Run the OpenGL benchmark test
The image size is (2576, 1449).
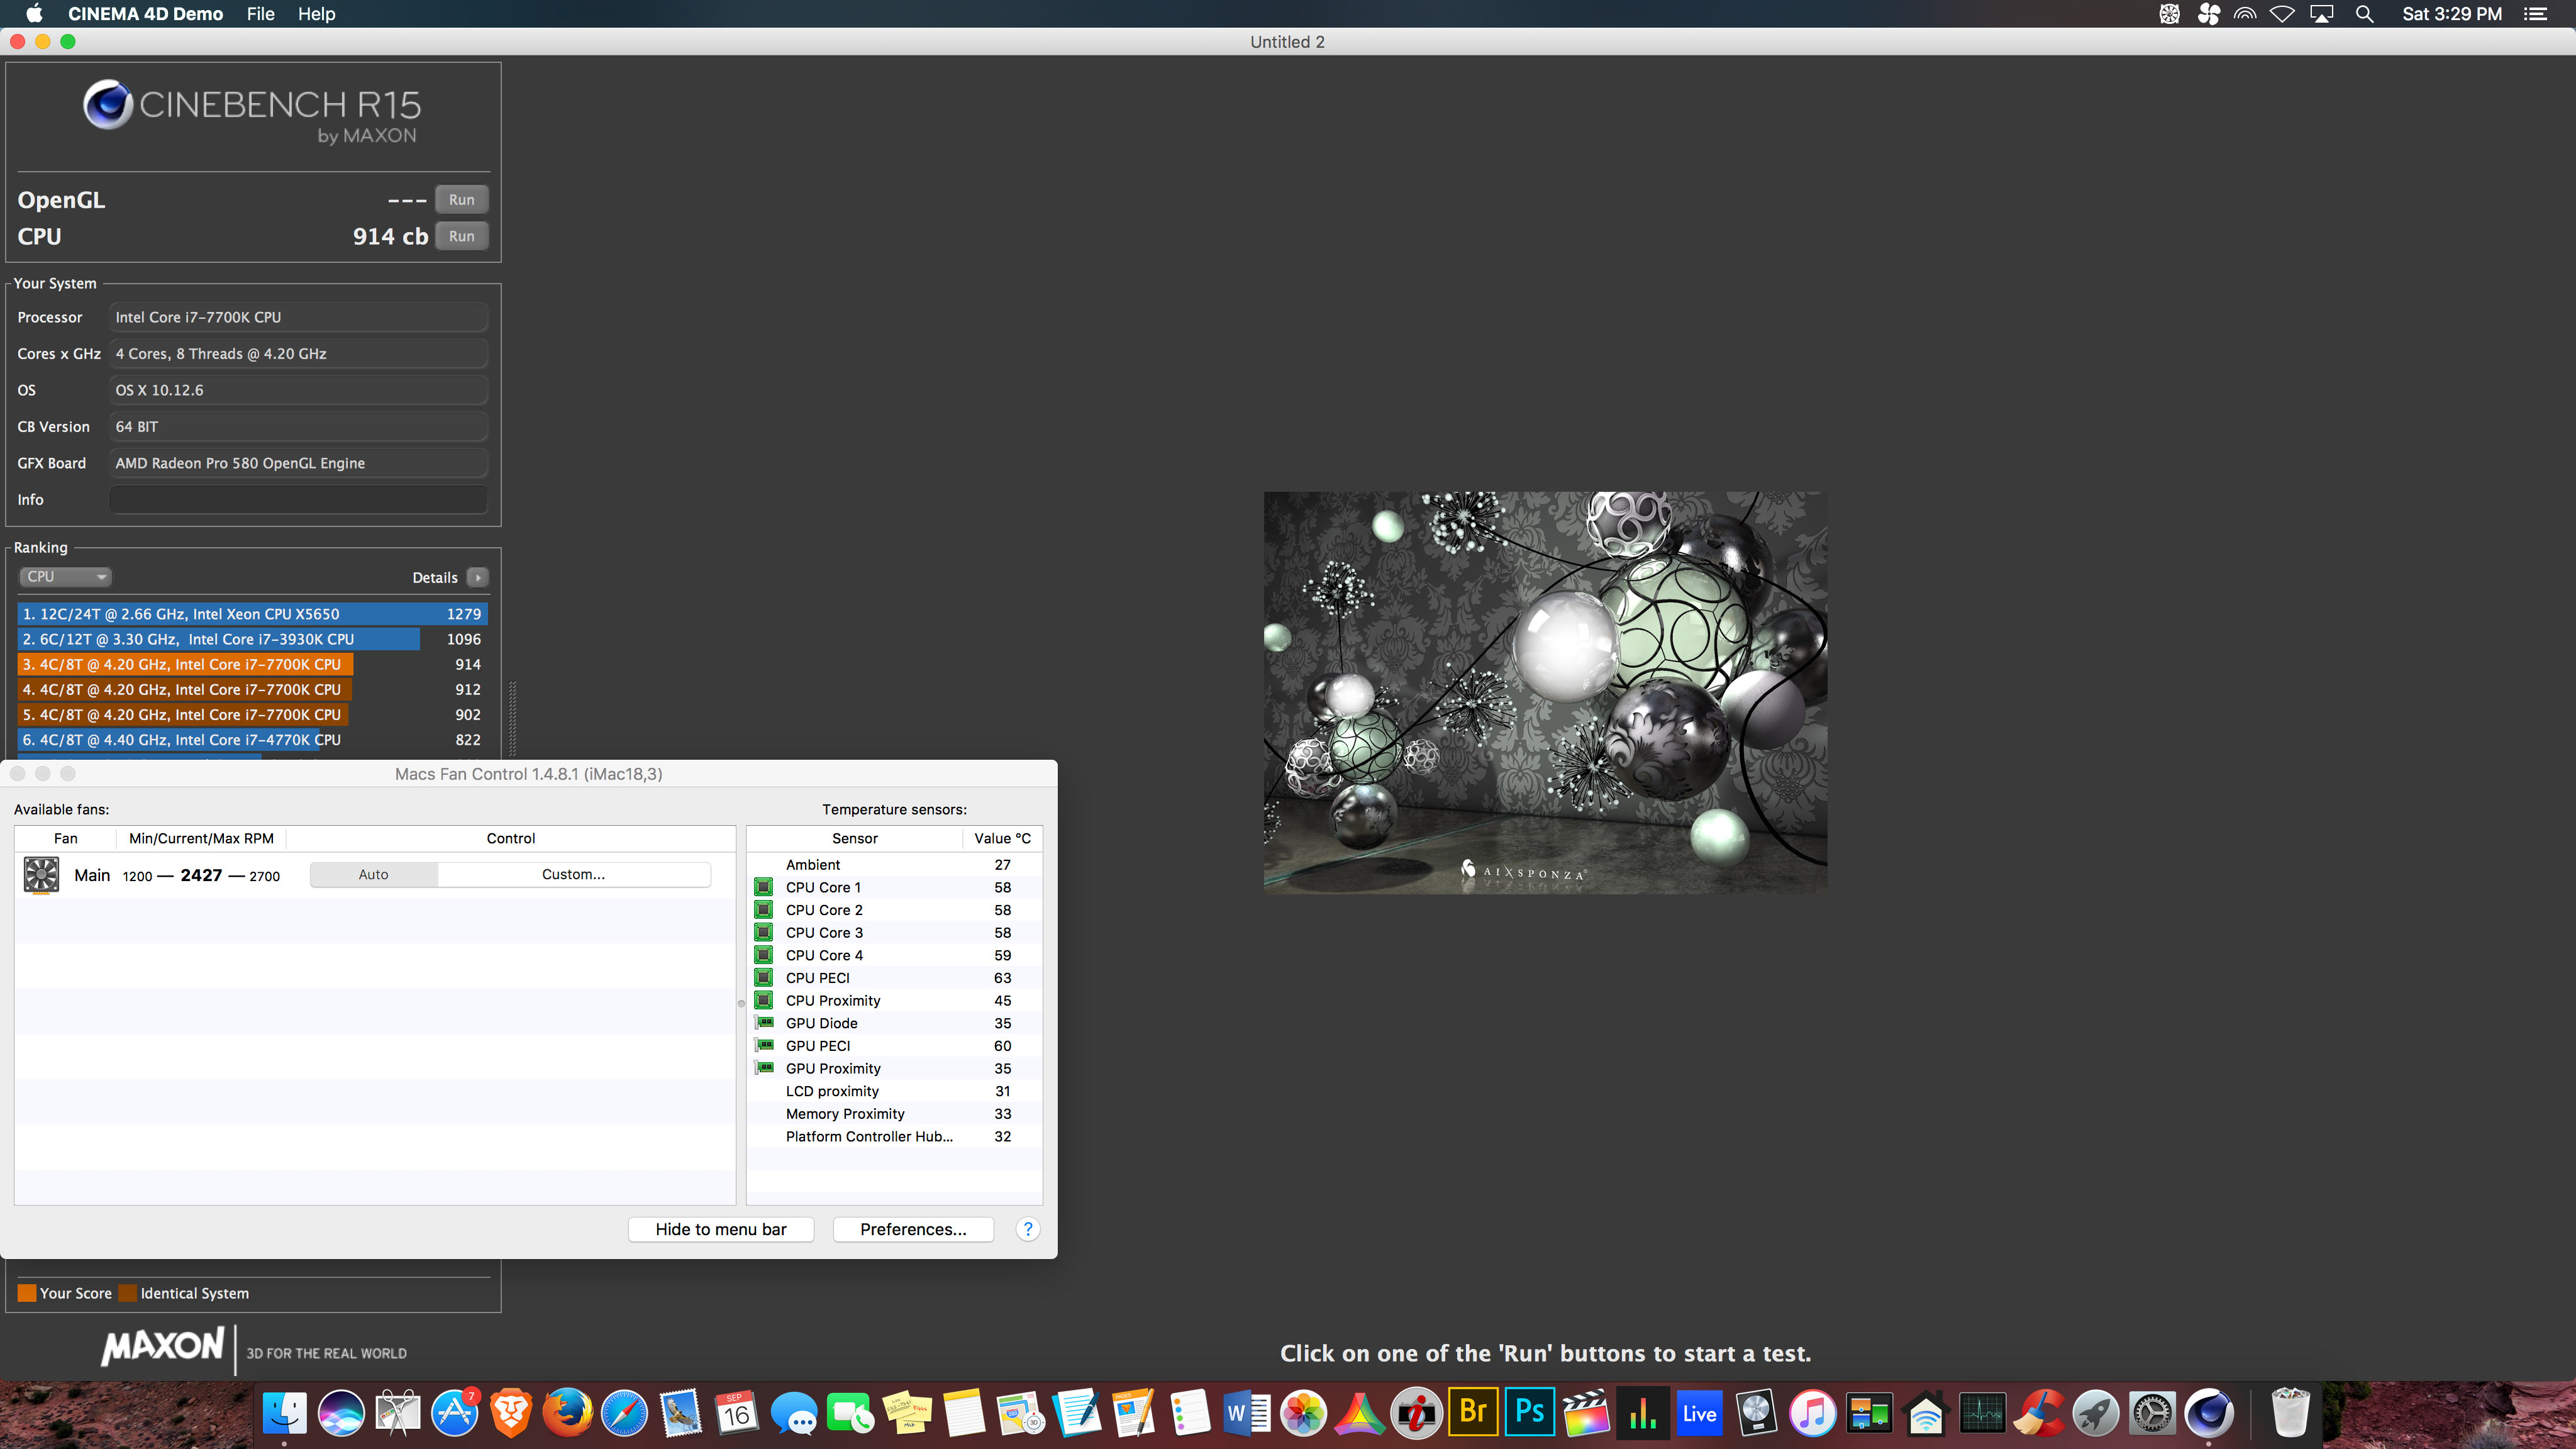click(461, 199)
